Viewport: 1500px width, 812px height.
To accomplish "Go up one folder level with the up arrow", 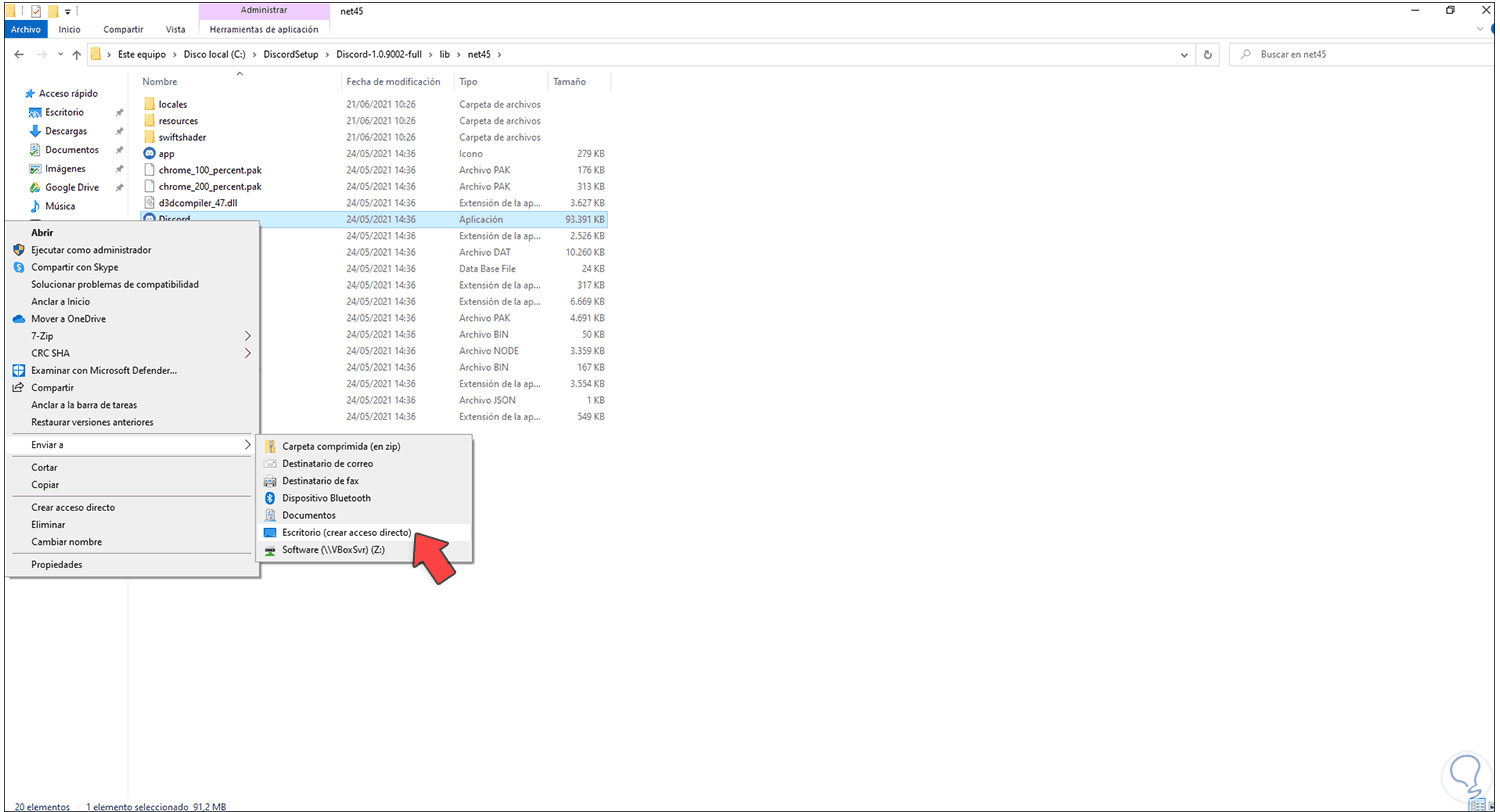I will (x=77, y=54).
